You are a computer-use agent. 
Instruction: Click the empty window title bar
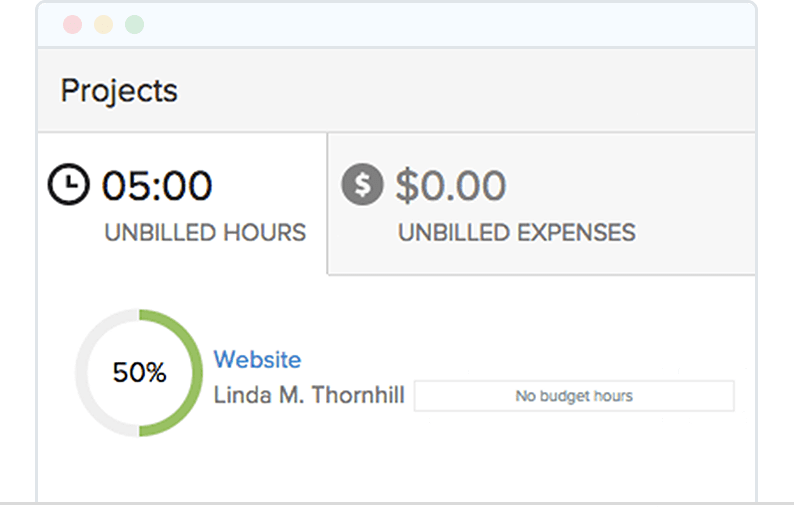[x=450, y=25]
